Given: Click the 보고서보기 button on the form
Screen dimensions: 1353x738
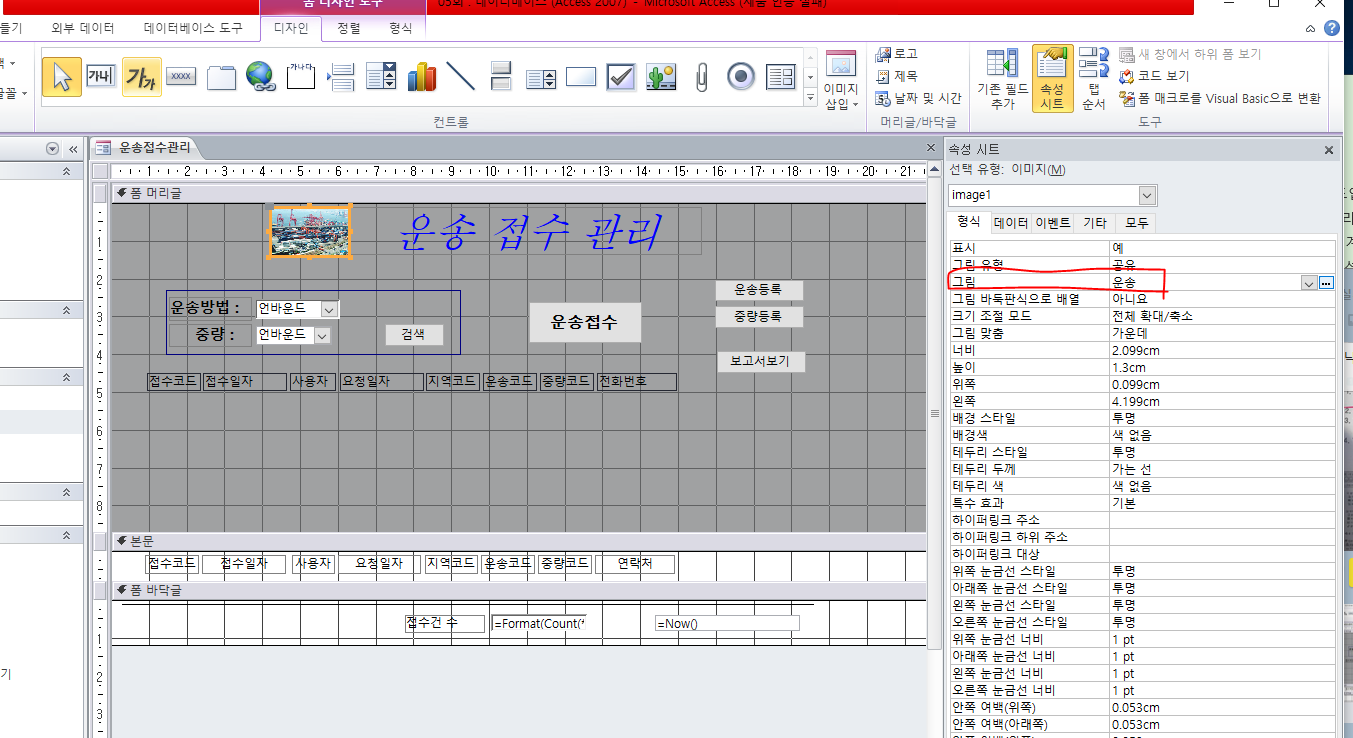Looking at the screenshot, I should pos(760,361).
